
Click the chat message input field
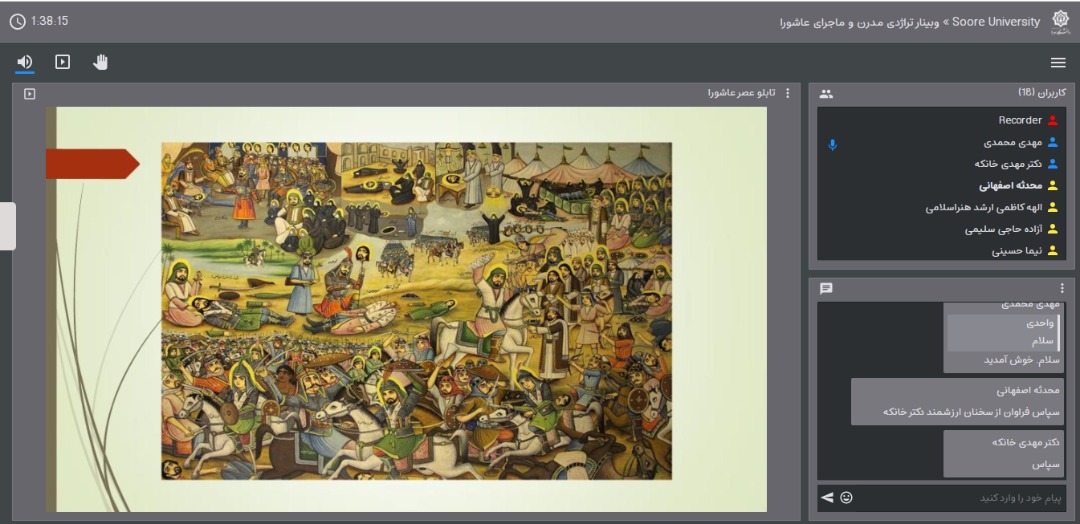(961, 498)
